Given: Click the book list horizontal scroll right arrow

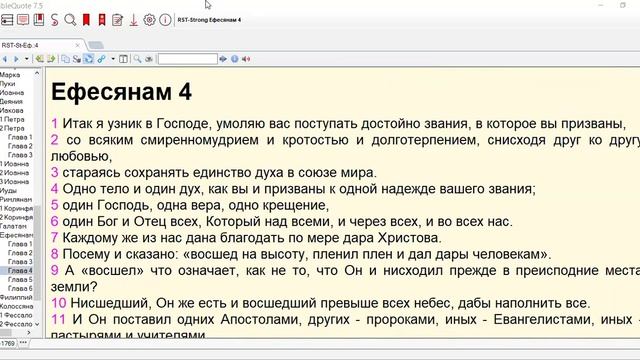Looking at the screenshot, I should pyautogui.click(x=29, y=333).
